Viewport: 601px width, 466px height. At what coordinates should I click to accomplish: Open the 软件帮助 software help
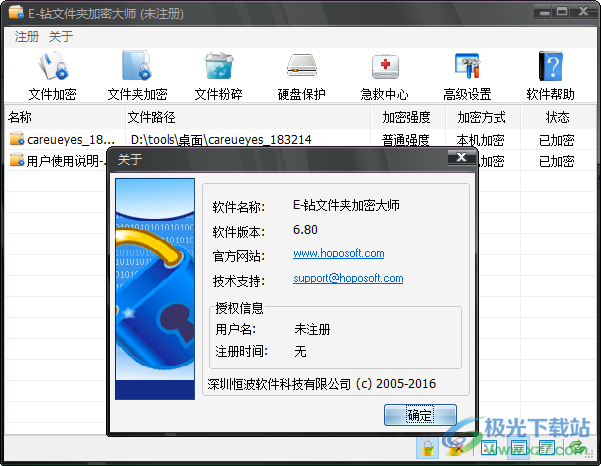pyautogui.click(x=550, y=75)
